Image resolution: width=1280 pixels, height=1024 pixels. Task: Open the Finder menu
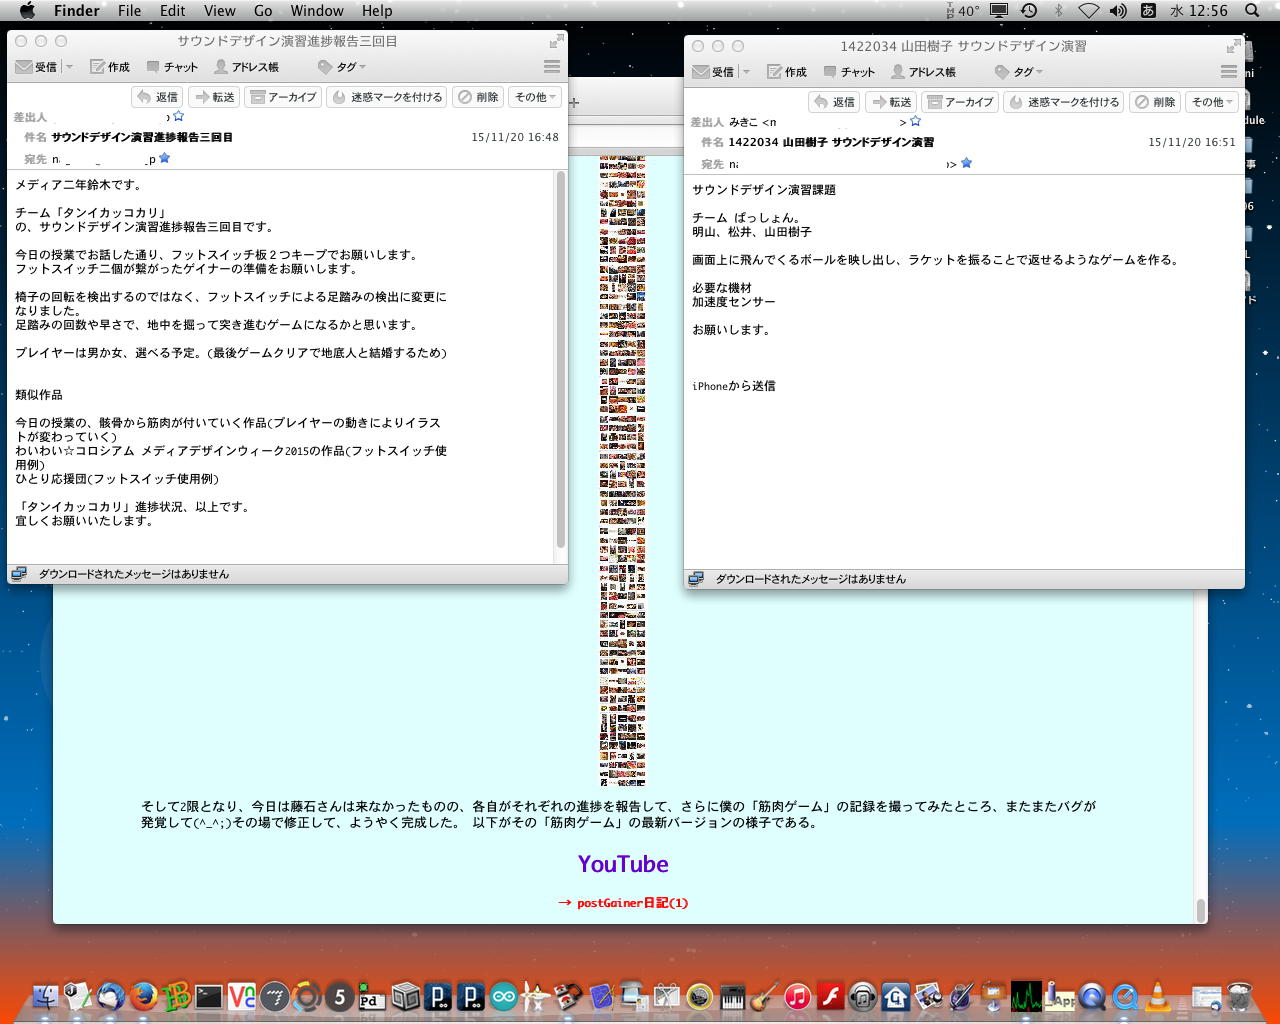pos(77,11)
